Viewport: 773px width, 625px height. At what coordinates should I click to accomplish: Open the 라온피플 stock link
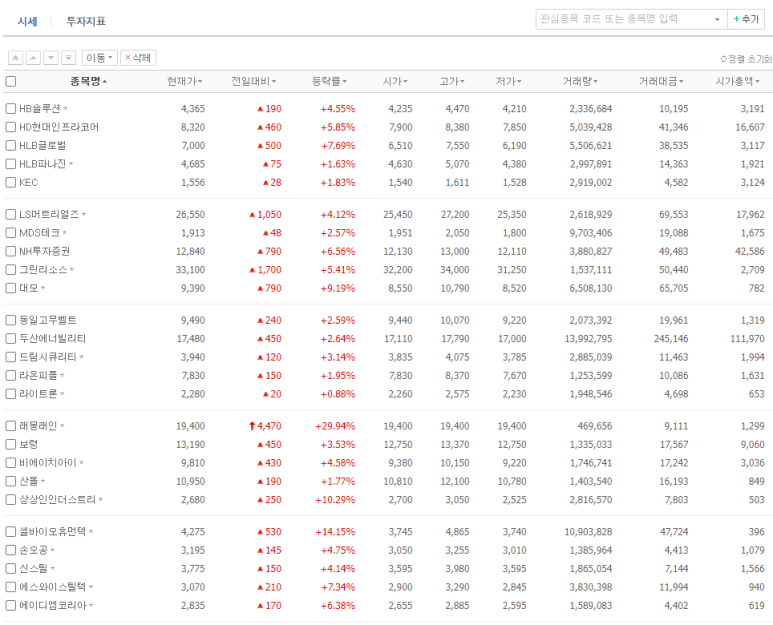point(38,376)
